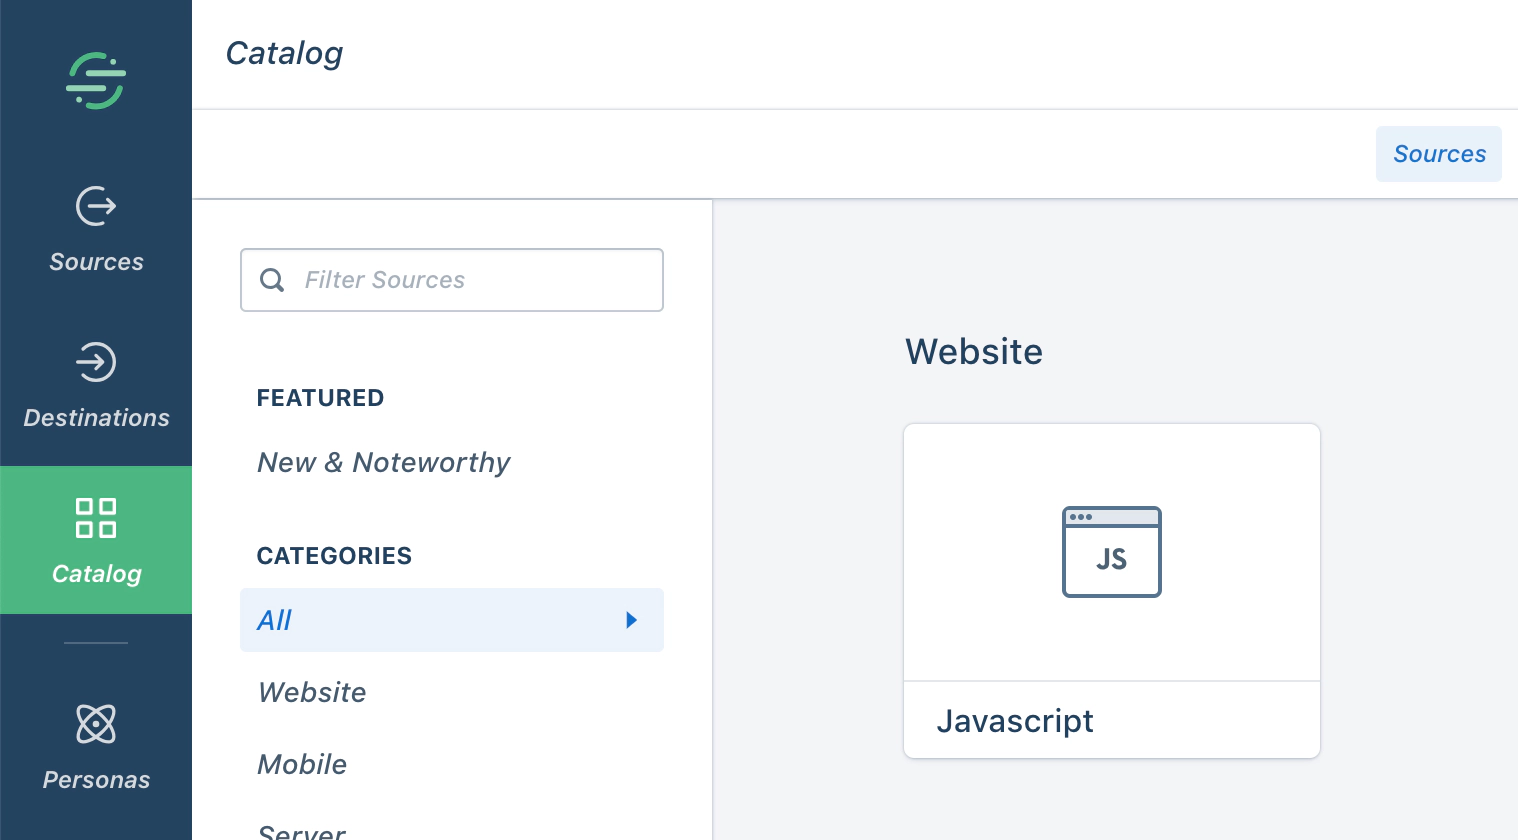Click the JS browser window icon
The height and width of the screenshot is (840, 1518).
point(1111,552)
